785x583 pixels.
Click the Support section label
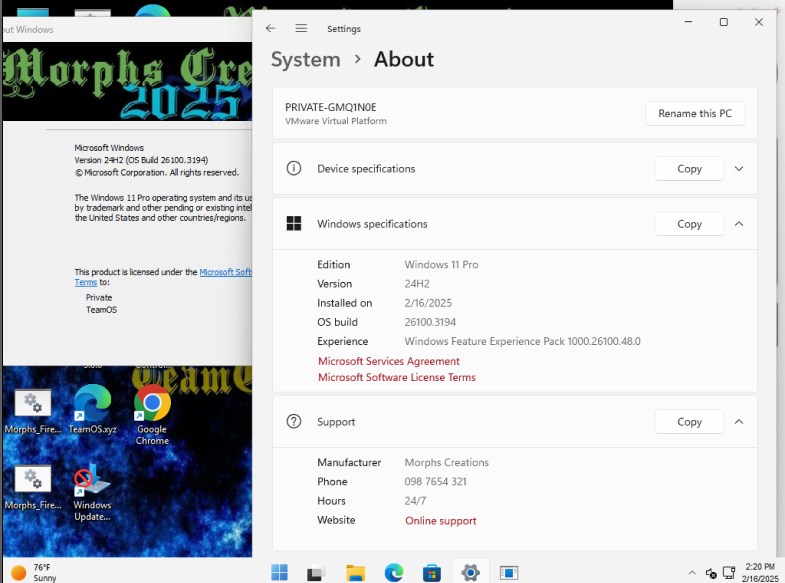coord(336,422)
